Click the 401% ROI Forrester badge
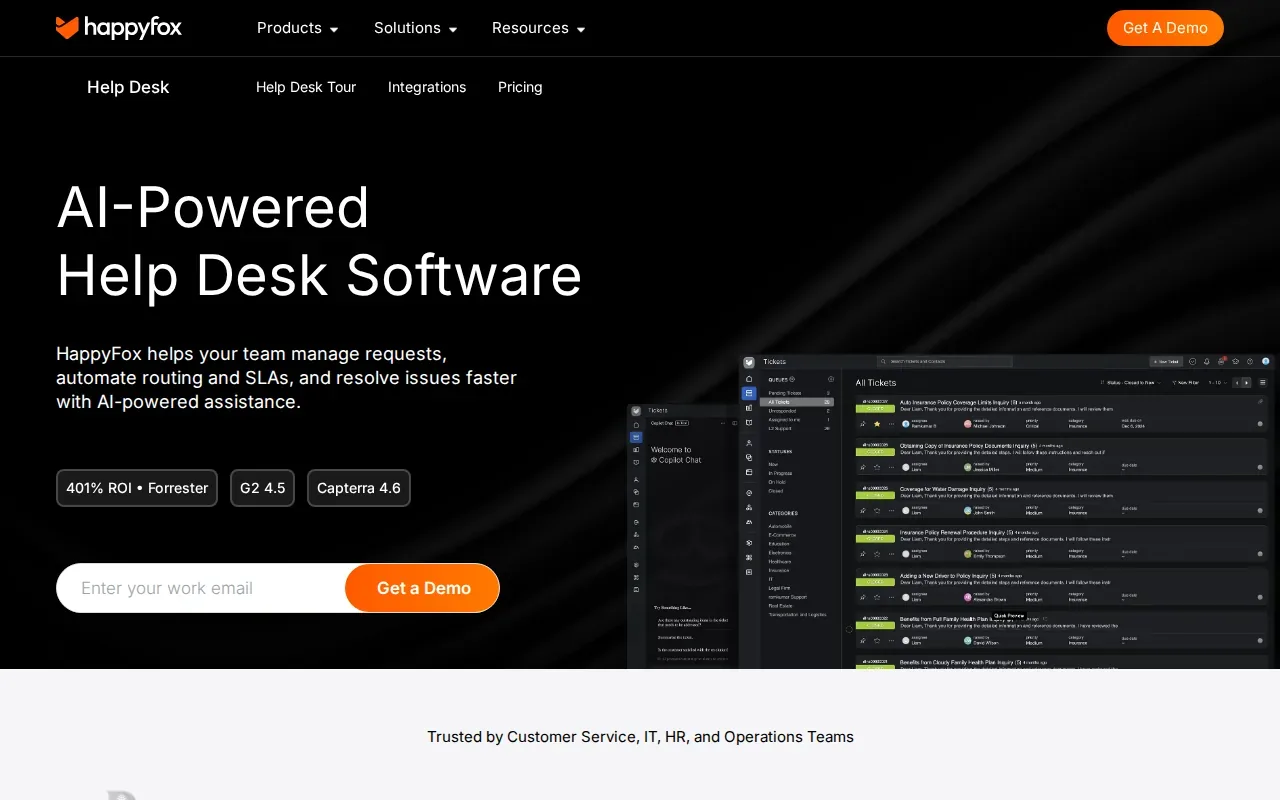The image size is (1280, 800). click(x=137, y=488)
